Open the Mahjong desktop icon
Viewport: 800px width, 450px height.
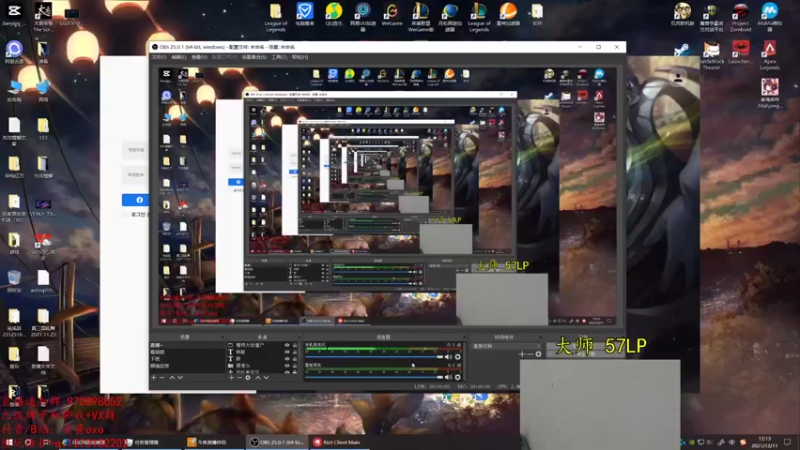(x=769, y=93)
